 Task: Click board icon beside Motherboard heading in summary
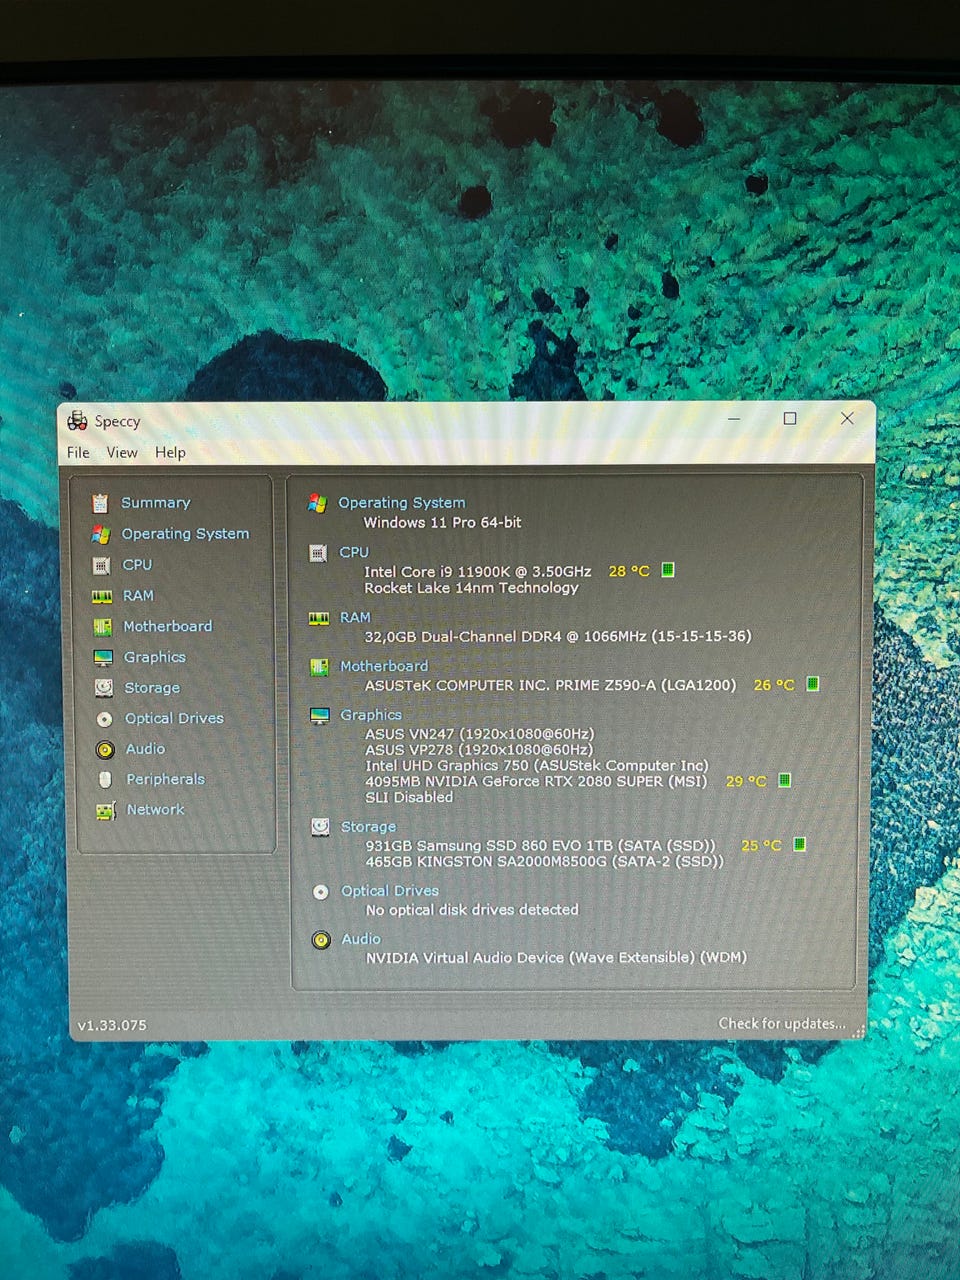coord(320,667)
